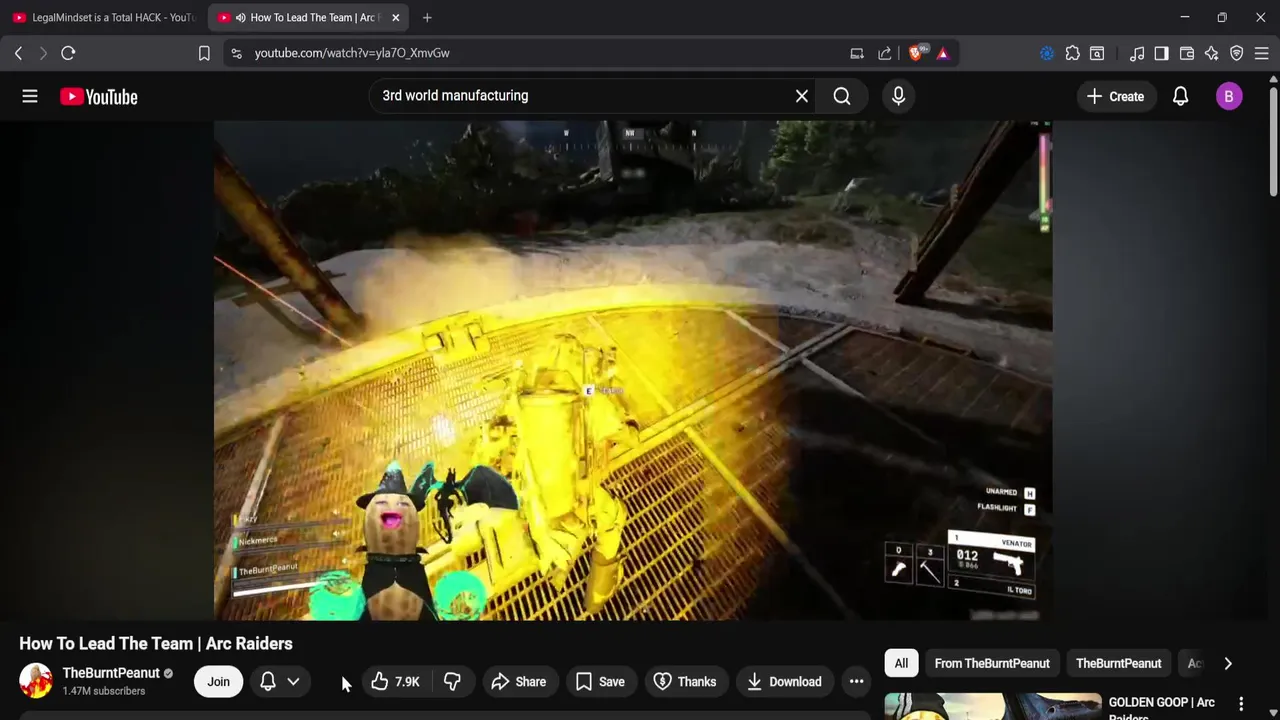Click How To Lead The Team title
Screen dimensions: 1280x720
click(x=156, y=643)
